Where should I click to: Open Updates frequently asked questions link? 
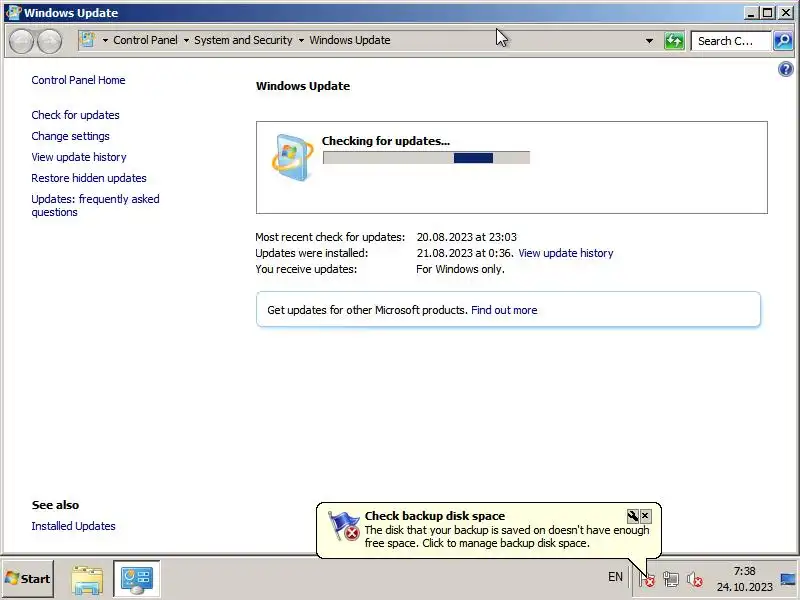(95, 206)
